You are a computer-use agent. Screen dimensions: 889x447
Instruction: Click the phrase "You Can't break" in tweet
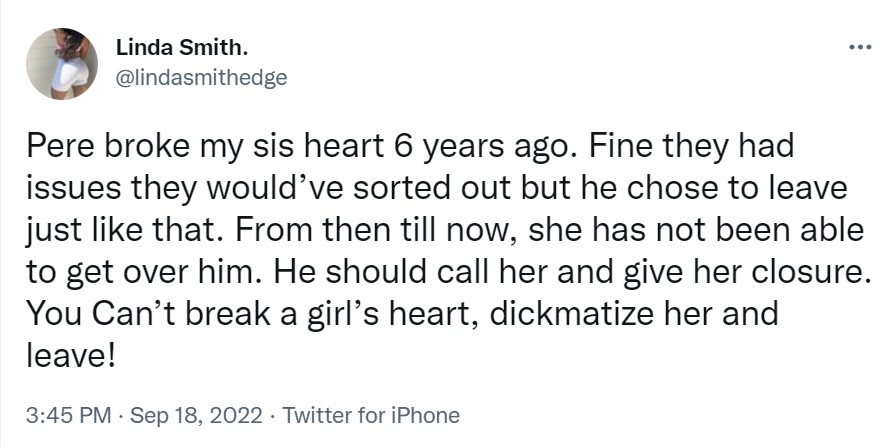pos(127,314)
